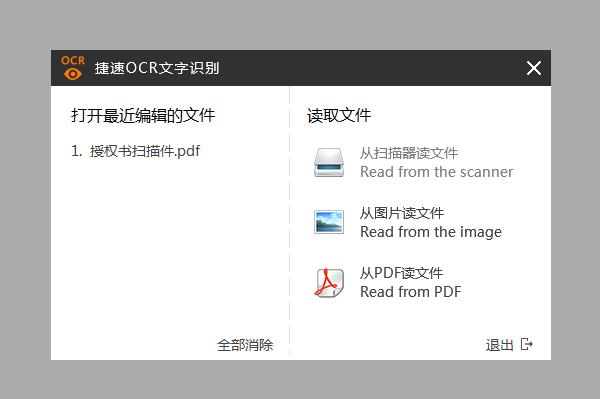
Task: Select 从扫描器读文件 label
Action: coord(409,153)
